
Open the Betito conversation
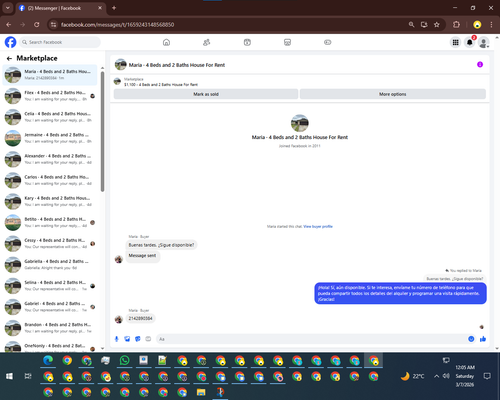[50, 222]
